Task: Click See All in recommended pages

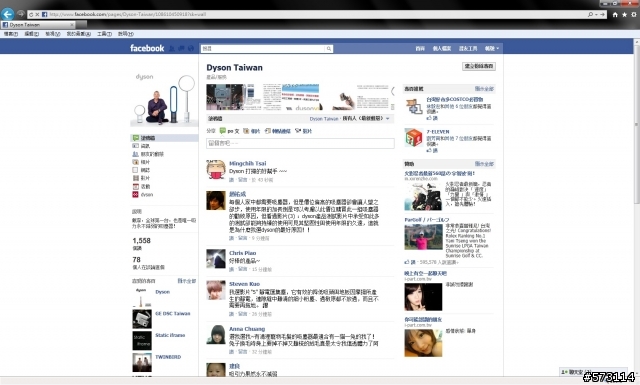Action: pyautogui.click(x=484, y=89)
